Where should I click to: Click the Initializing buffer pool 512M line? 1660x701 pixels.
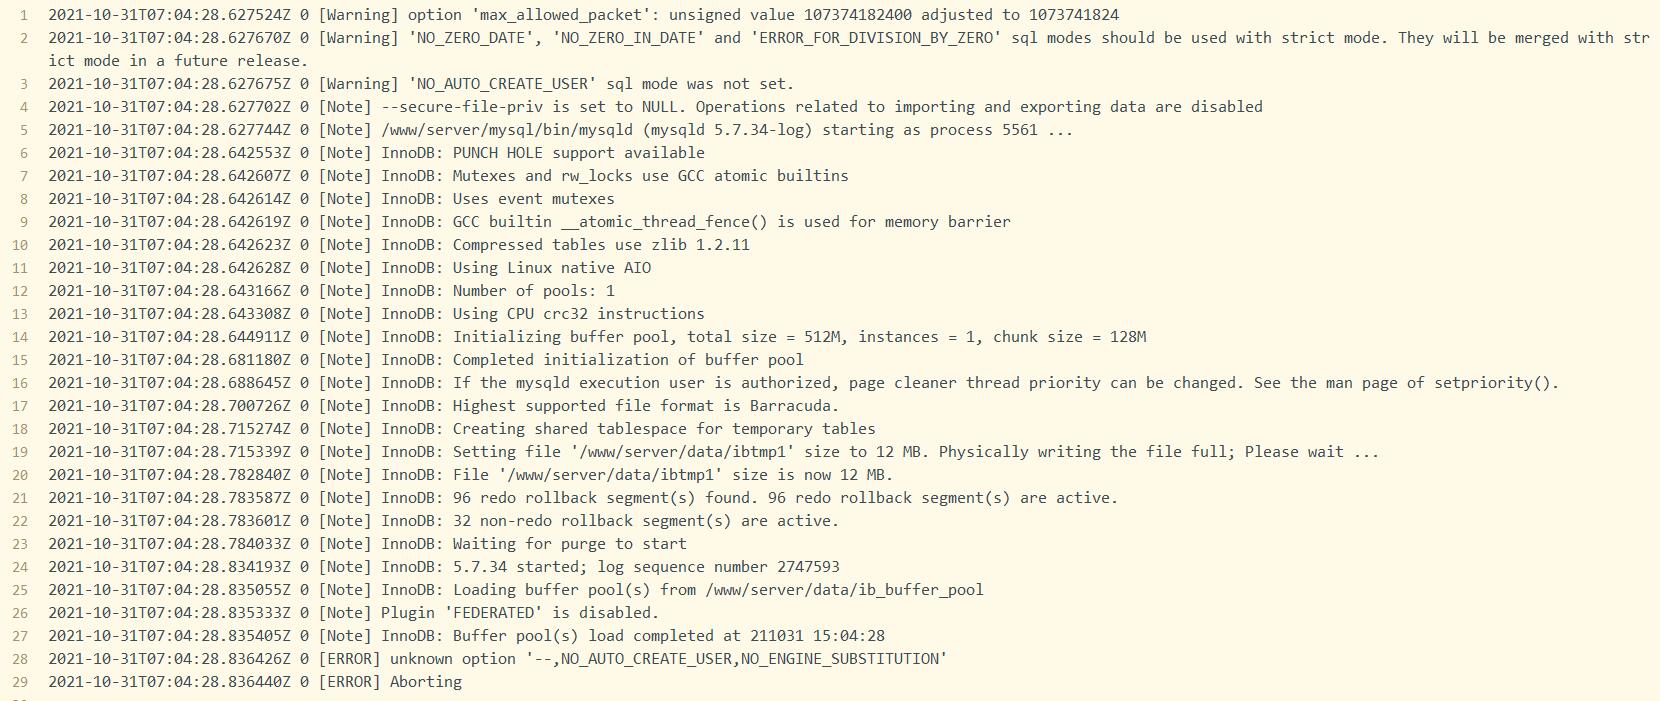(x=597, y=337)
